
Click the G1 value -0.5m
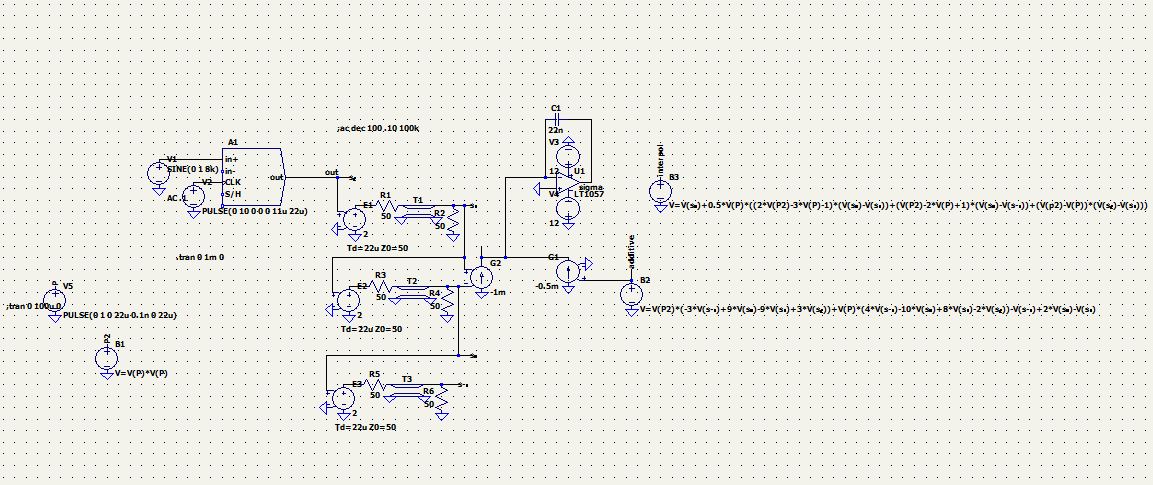coord(546,287)
